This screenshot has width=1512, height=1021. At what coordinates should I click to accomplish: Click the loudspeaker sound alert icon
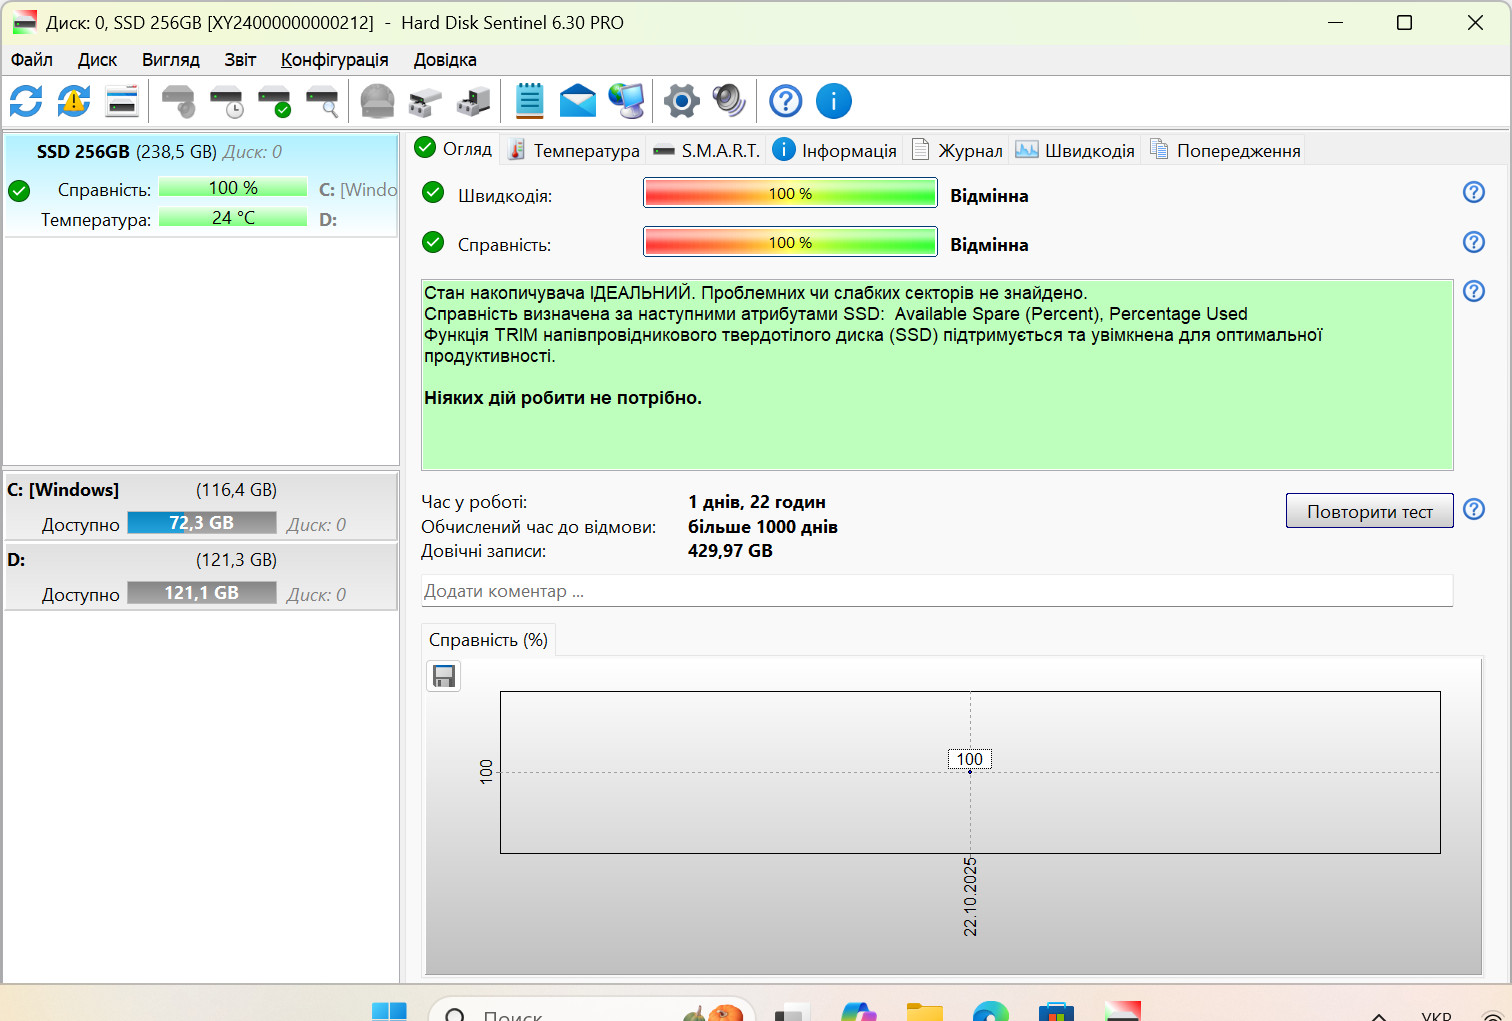(x=730, y=101)
